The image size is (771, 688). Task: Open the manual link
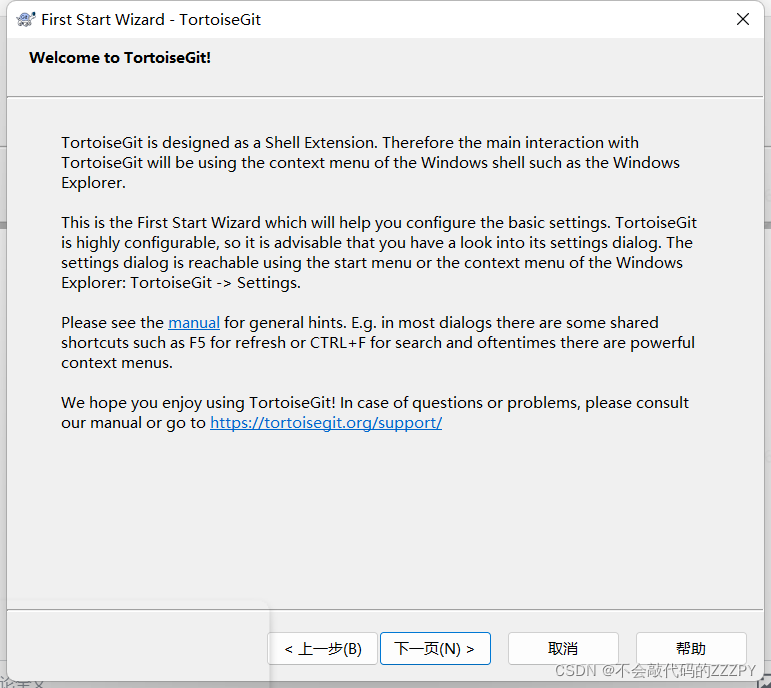pos(194,323)
